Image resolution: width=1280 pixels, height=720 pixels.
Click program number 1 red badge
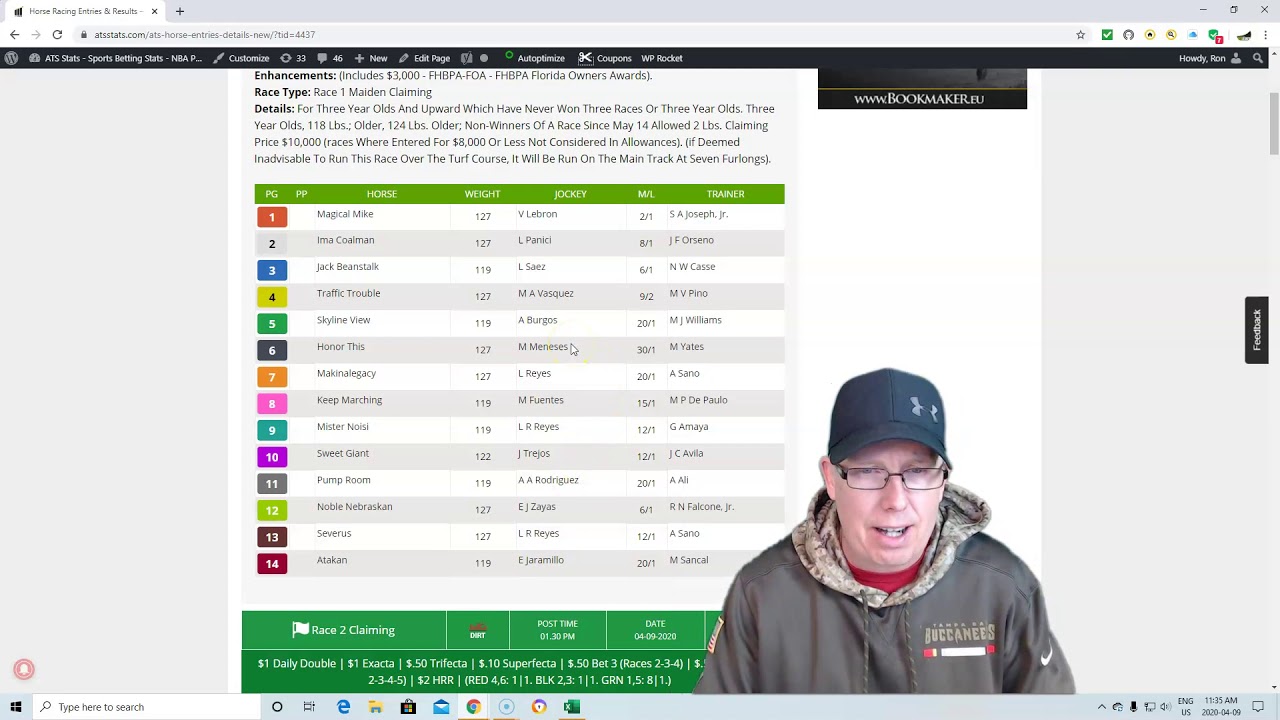click(271, 217)
